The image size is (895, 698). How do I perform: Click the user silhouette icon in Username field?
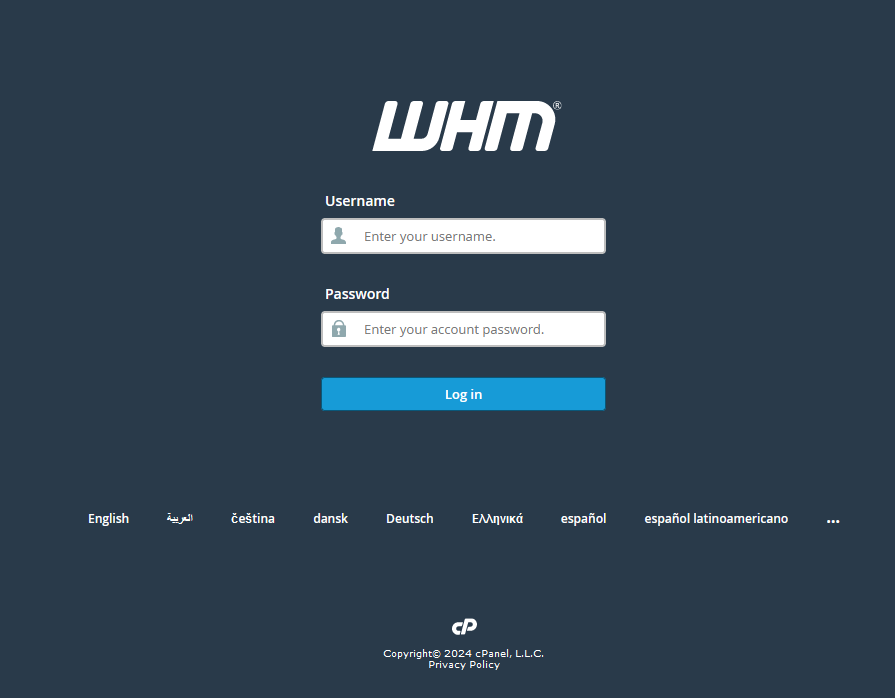[x=338, y=236]
